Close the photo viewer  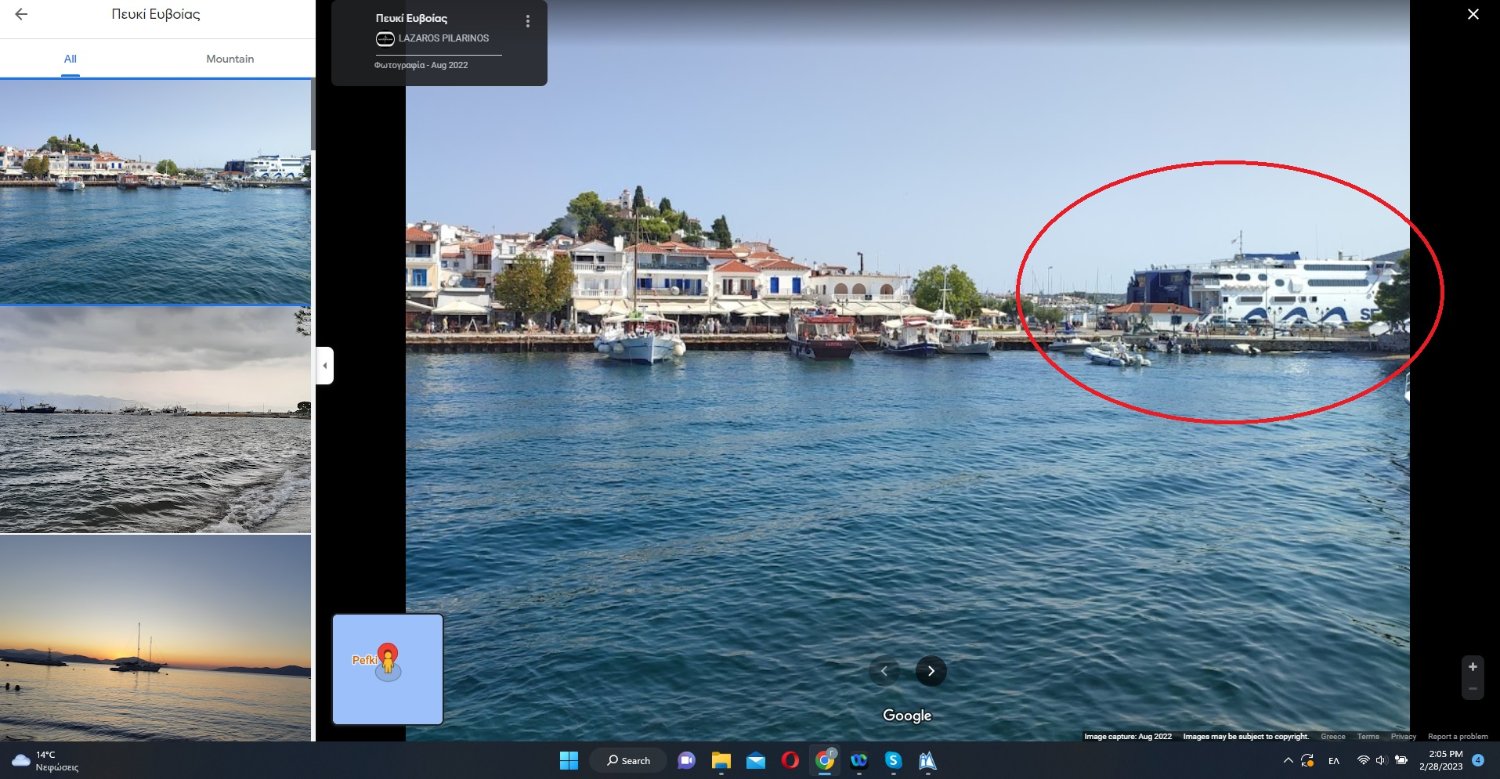tap(1472, 14)
